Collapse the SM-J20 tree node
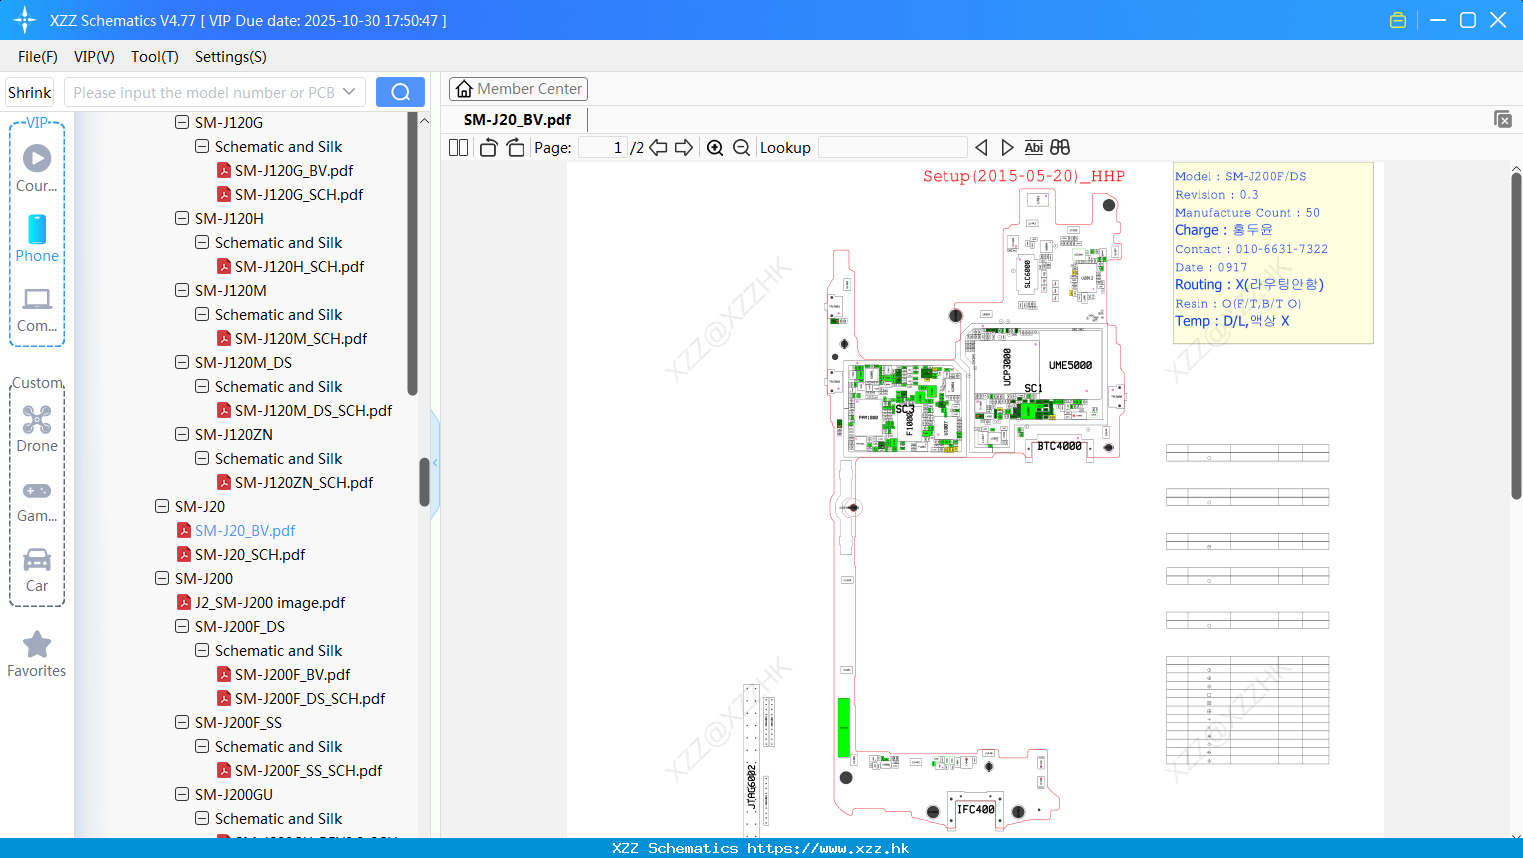Viewport: 1523px width, 858px height. pyautogui.click(x=162, y=506)
